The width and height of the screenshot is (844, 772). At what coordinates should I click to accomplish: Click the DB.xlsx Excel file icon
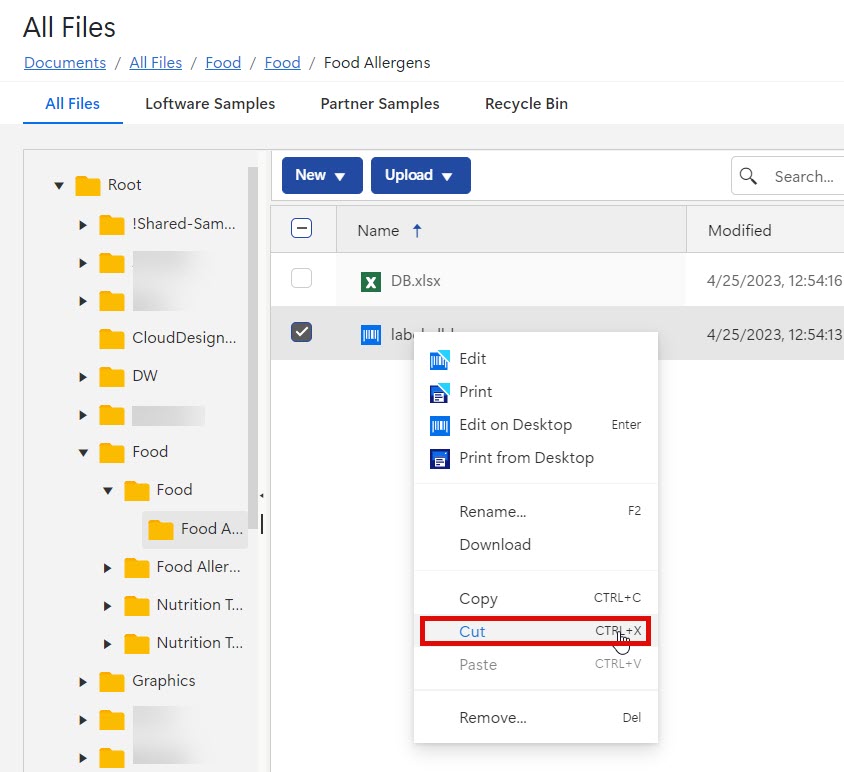[x=371, y=281]
